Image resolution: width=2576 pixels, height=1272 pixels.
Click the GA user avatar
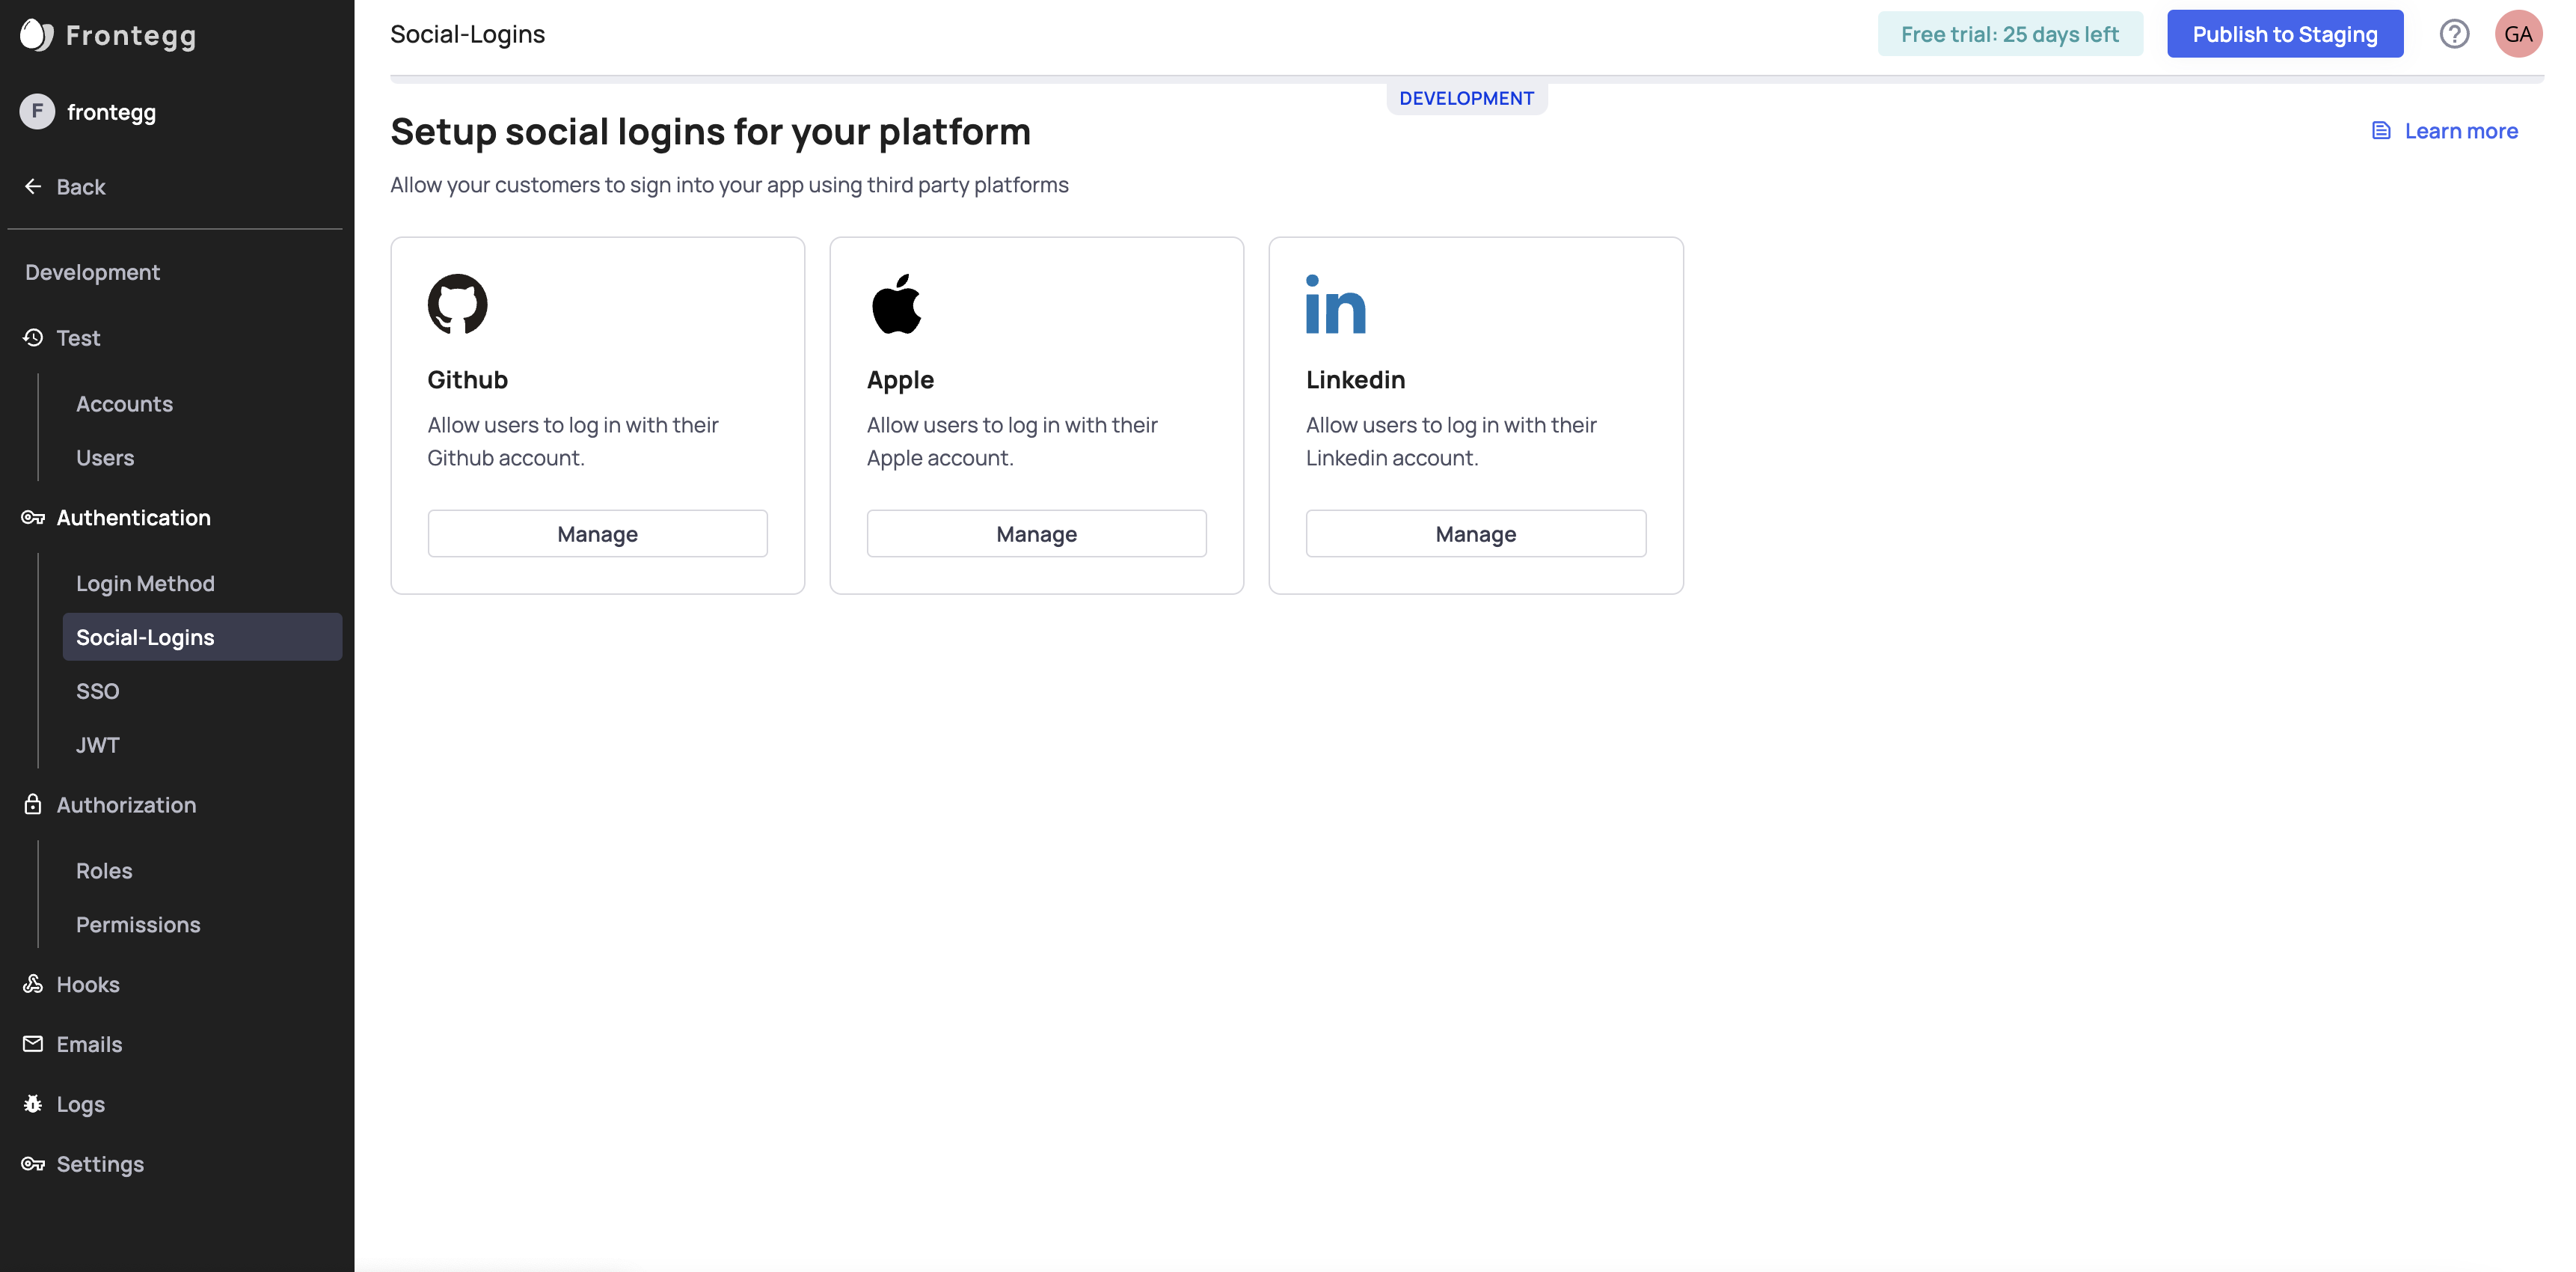pyautogui.click(x=2517, y=34)
